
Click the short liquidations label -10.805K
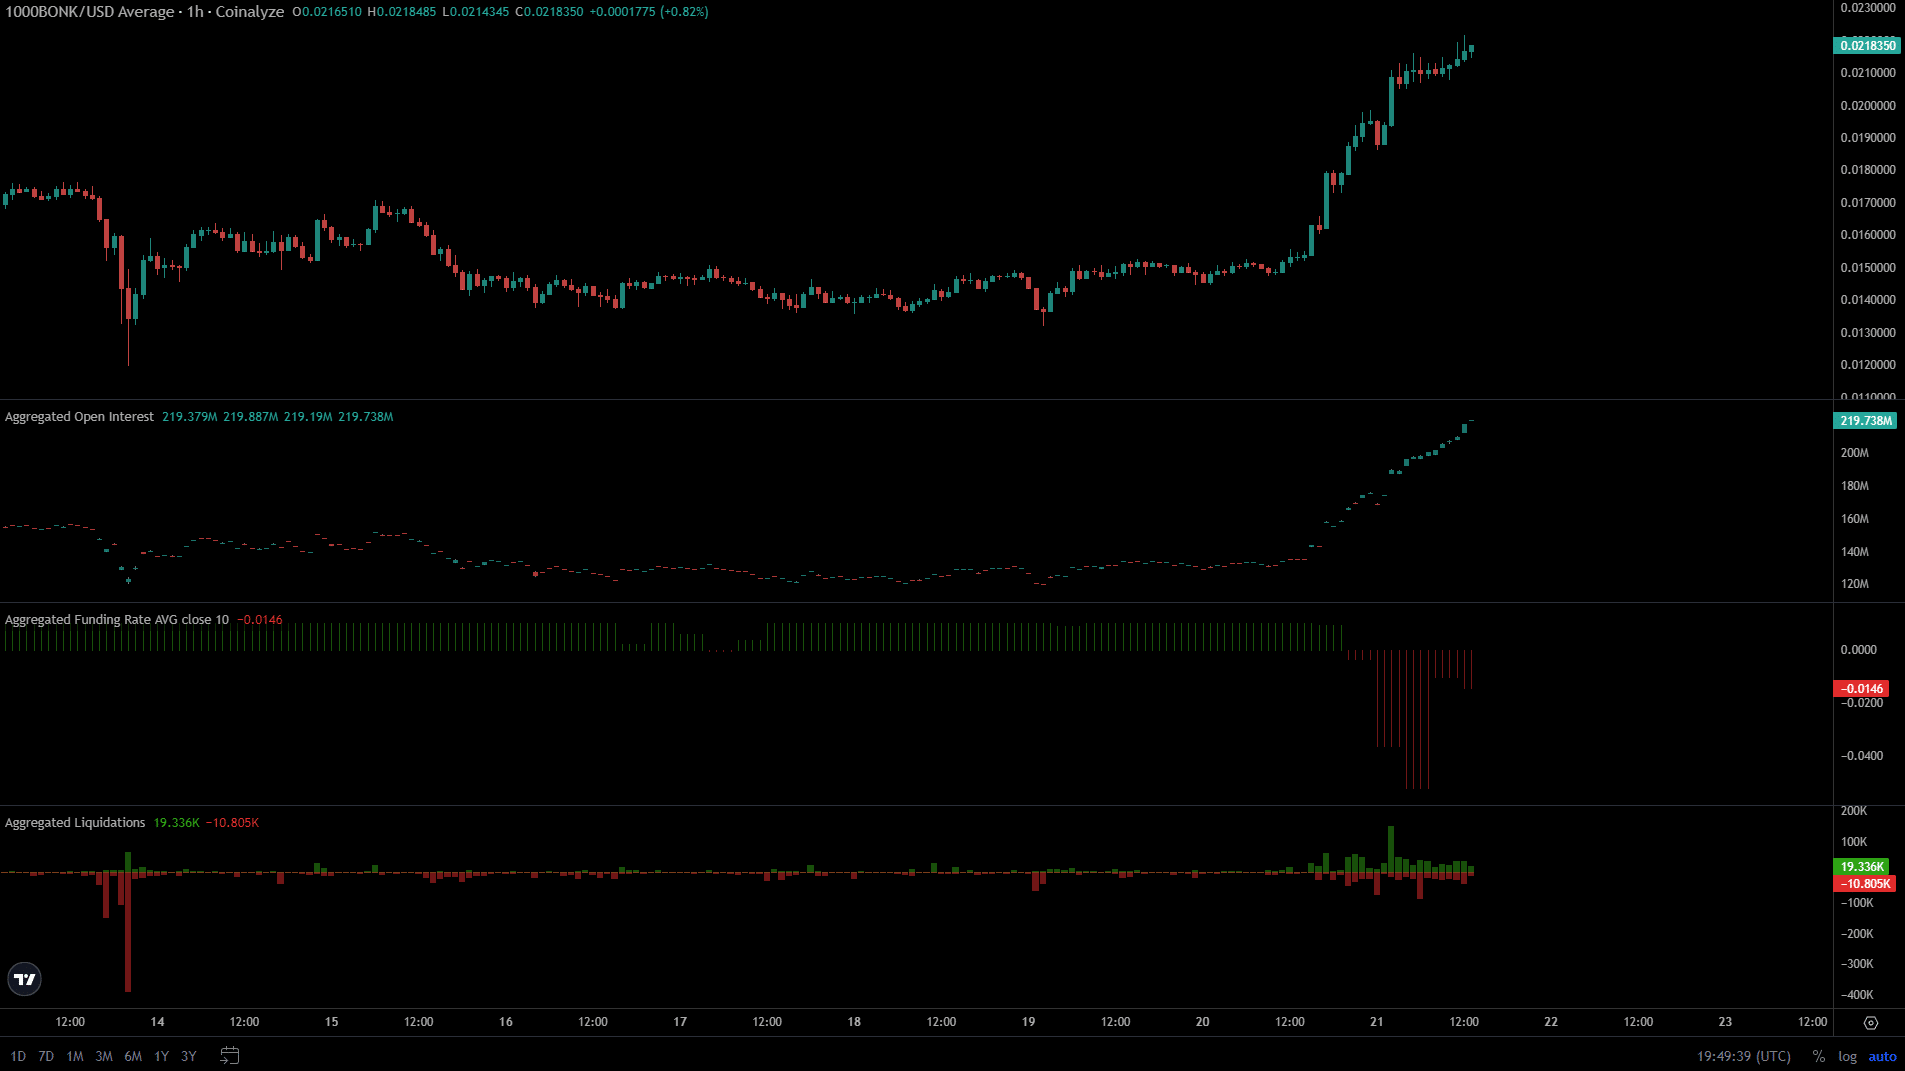pyautogui.click(x=1864, y=884)
